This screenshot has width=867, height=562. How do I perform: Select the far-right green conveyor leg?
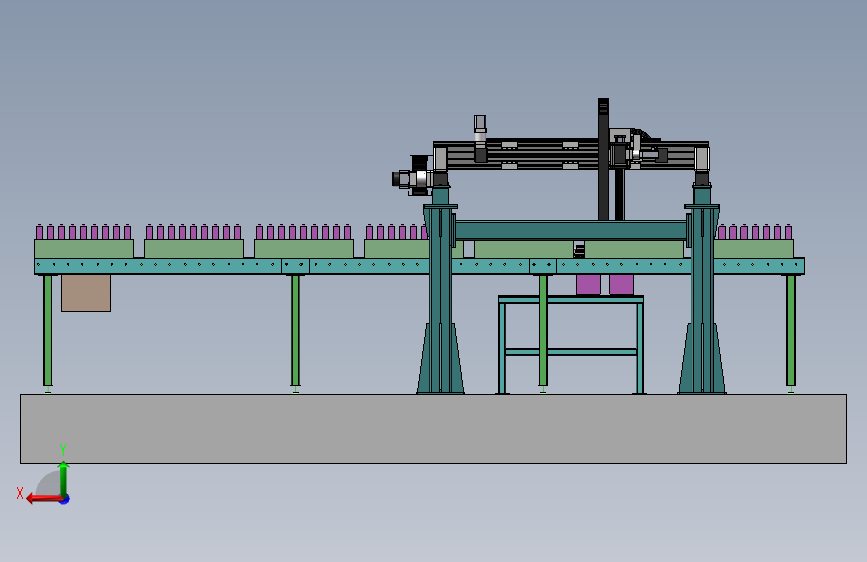[791, 330]
